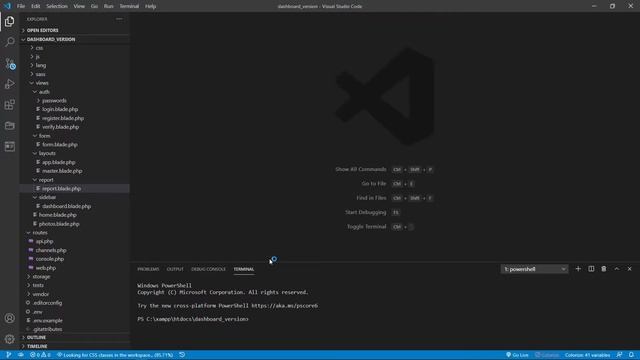Open Explorer more actions ellipsis

[119, 19]
